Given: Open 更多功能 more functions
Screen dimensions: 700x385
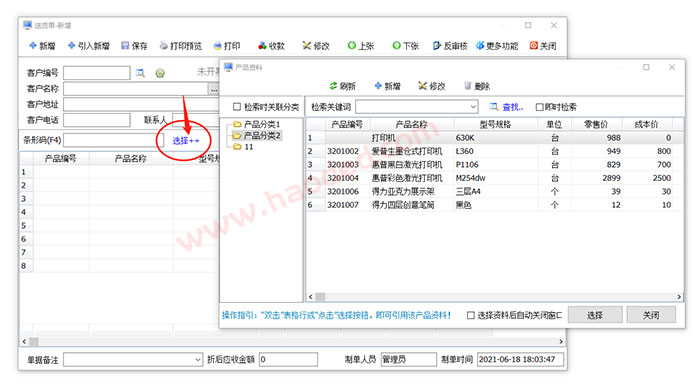Looking at the screenshot, I should coord(497,46).
